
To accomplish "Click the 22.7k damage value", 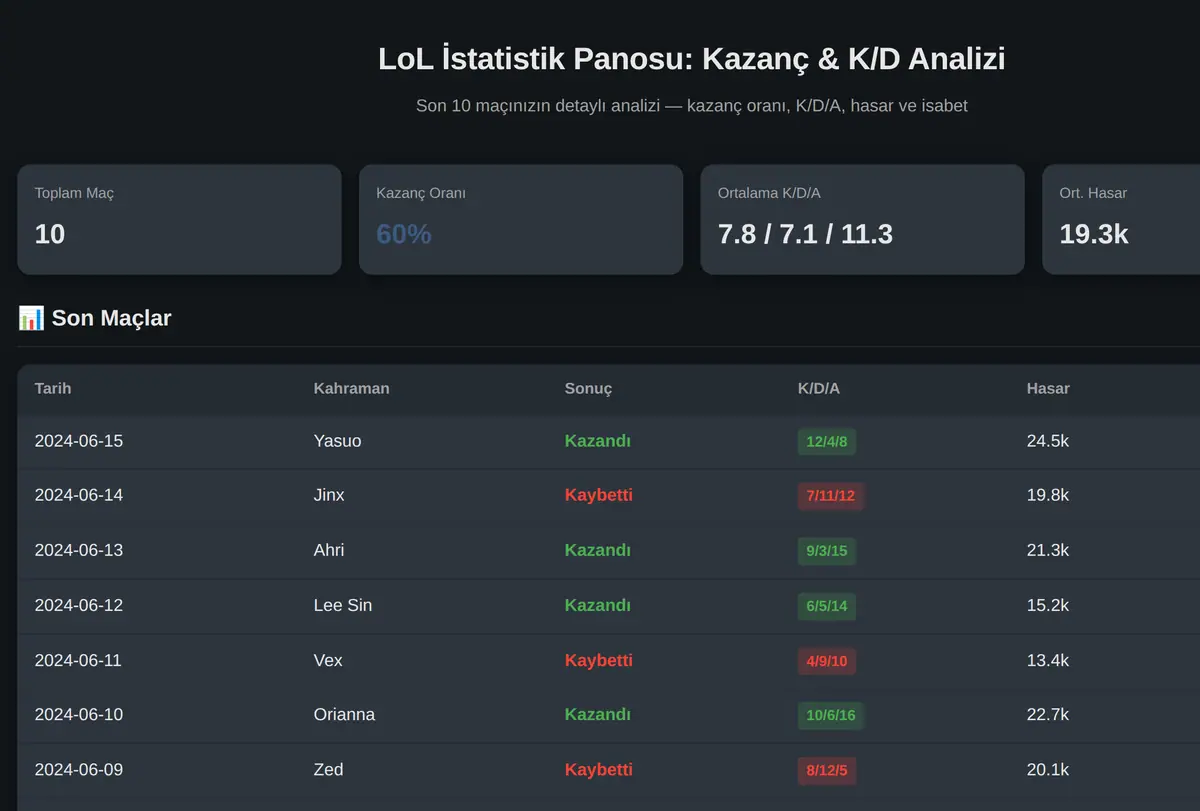I will click(x=1048, y=714).
